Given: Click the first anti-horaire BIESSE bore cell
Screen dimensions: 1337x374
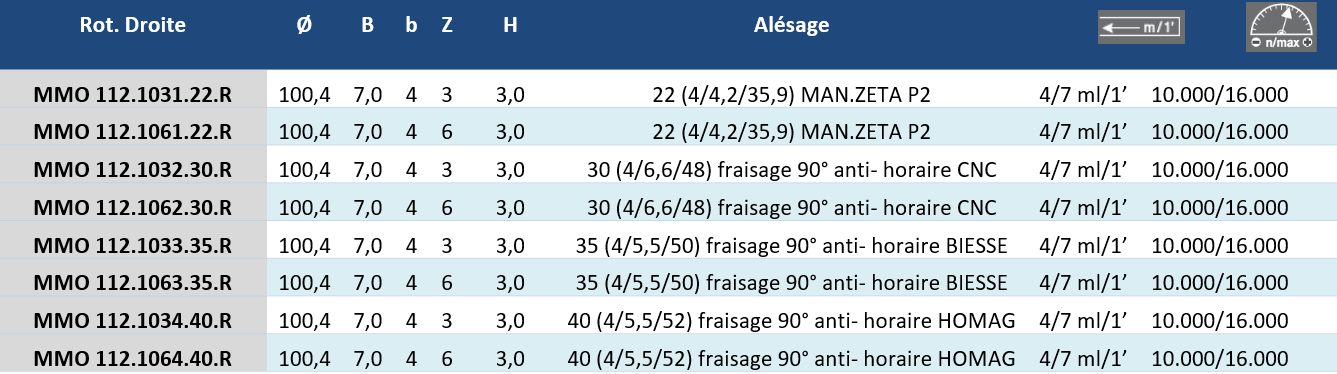Looking at the screenshot, I should click(x=791, y=246).
